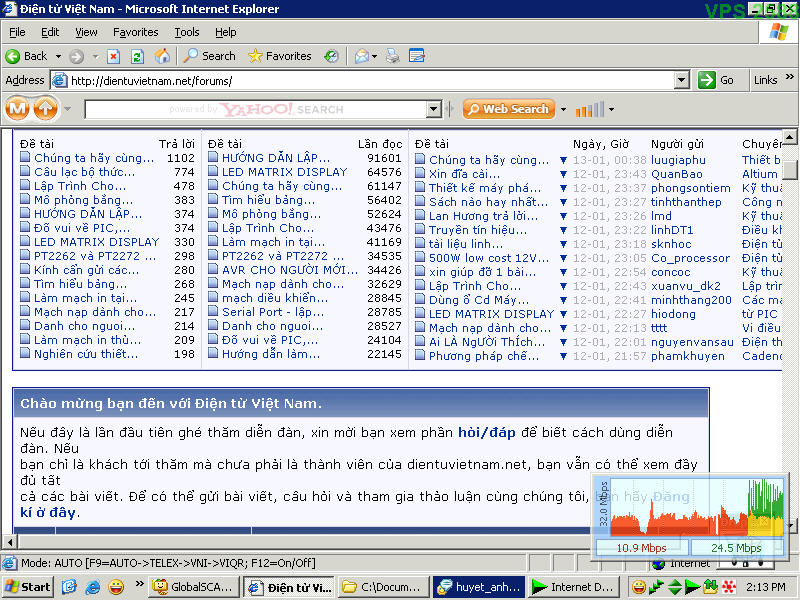Open the History icon in toolbar

click(x=331, y=56)
